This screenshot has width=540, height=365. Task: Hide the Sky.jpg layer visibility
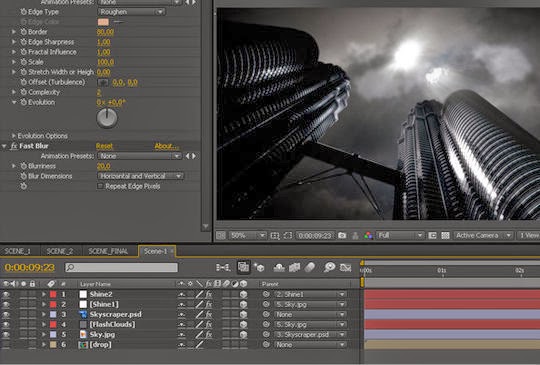[x=6, y=335]
